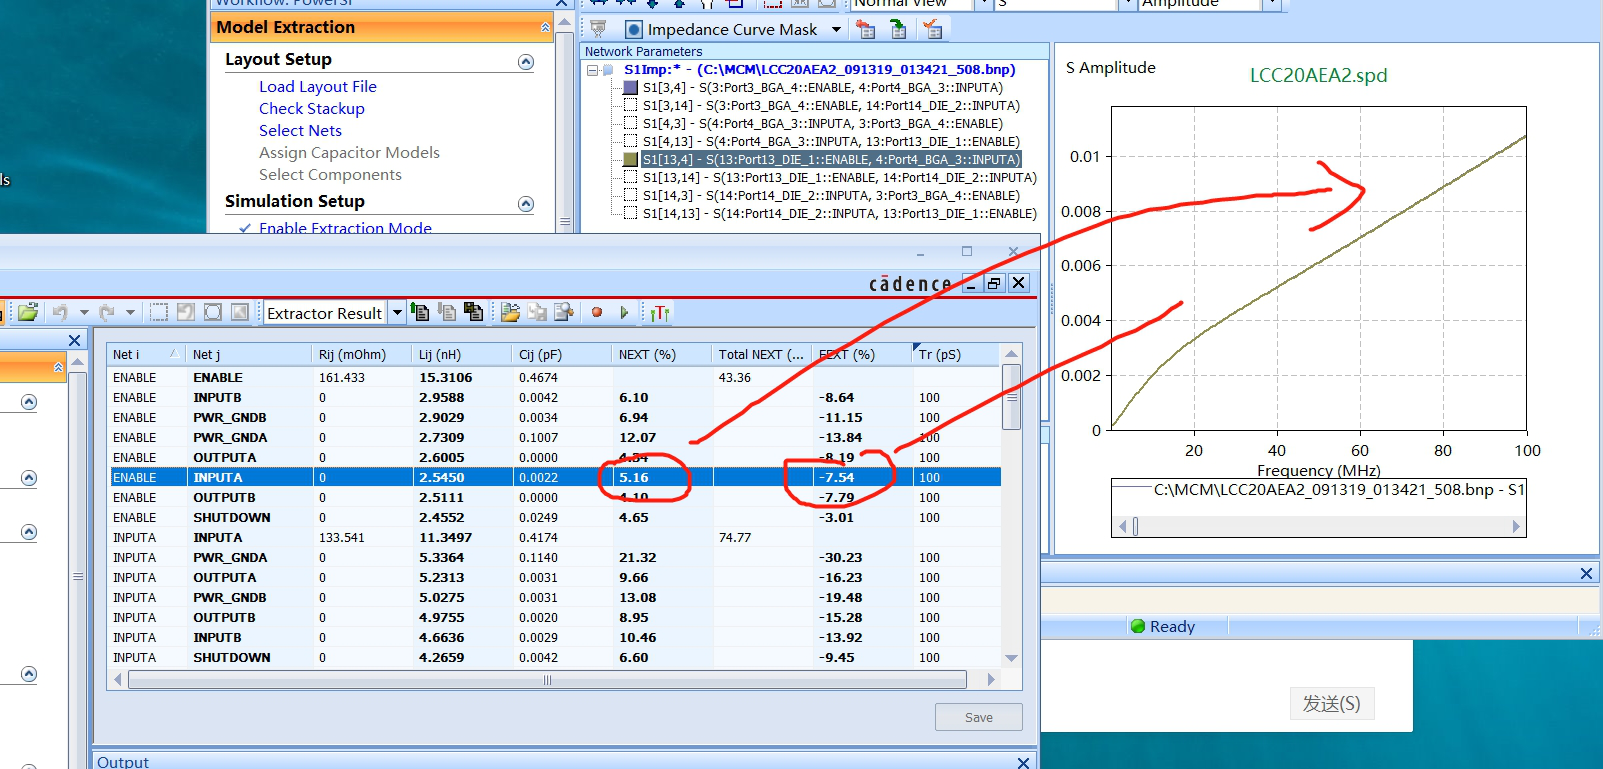
Task: Click the save-table disk icon beside Extractor Result
Action: (x=473, y=312)
